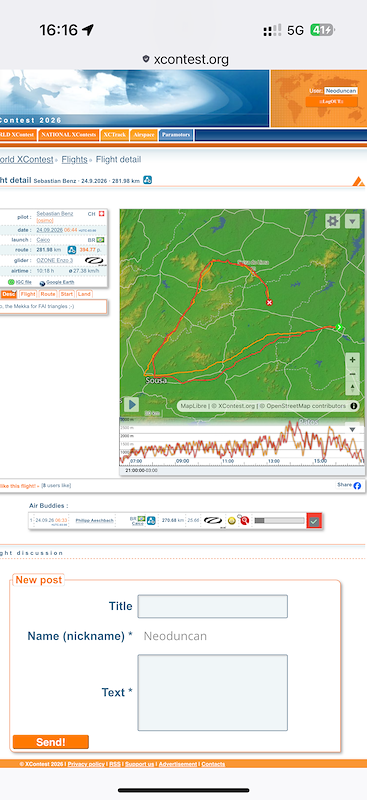367x800 pixels.
Task: Play the flight track animation
Action: pyautogui.click(x=131, y=405)
